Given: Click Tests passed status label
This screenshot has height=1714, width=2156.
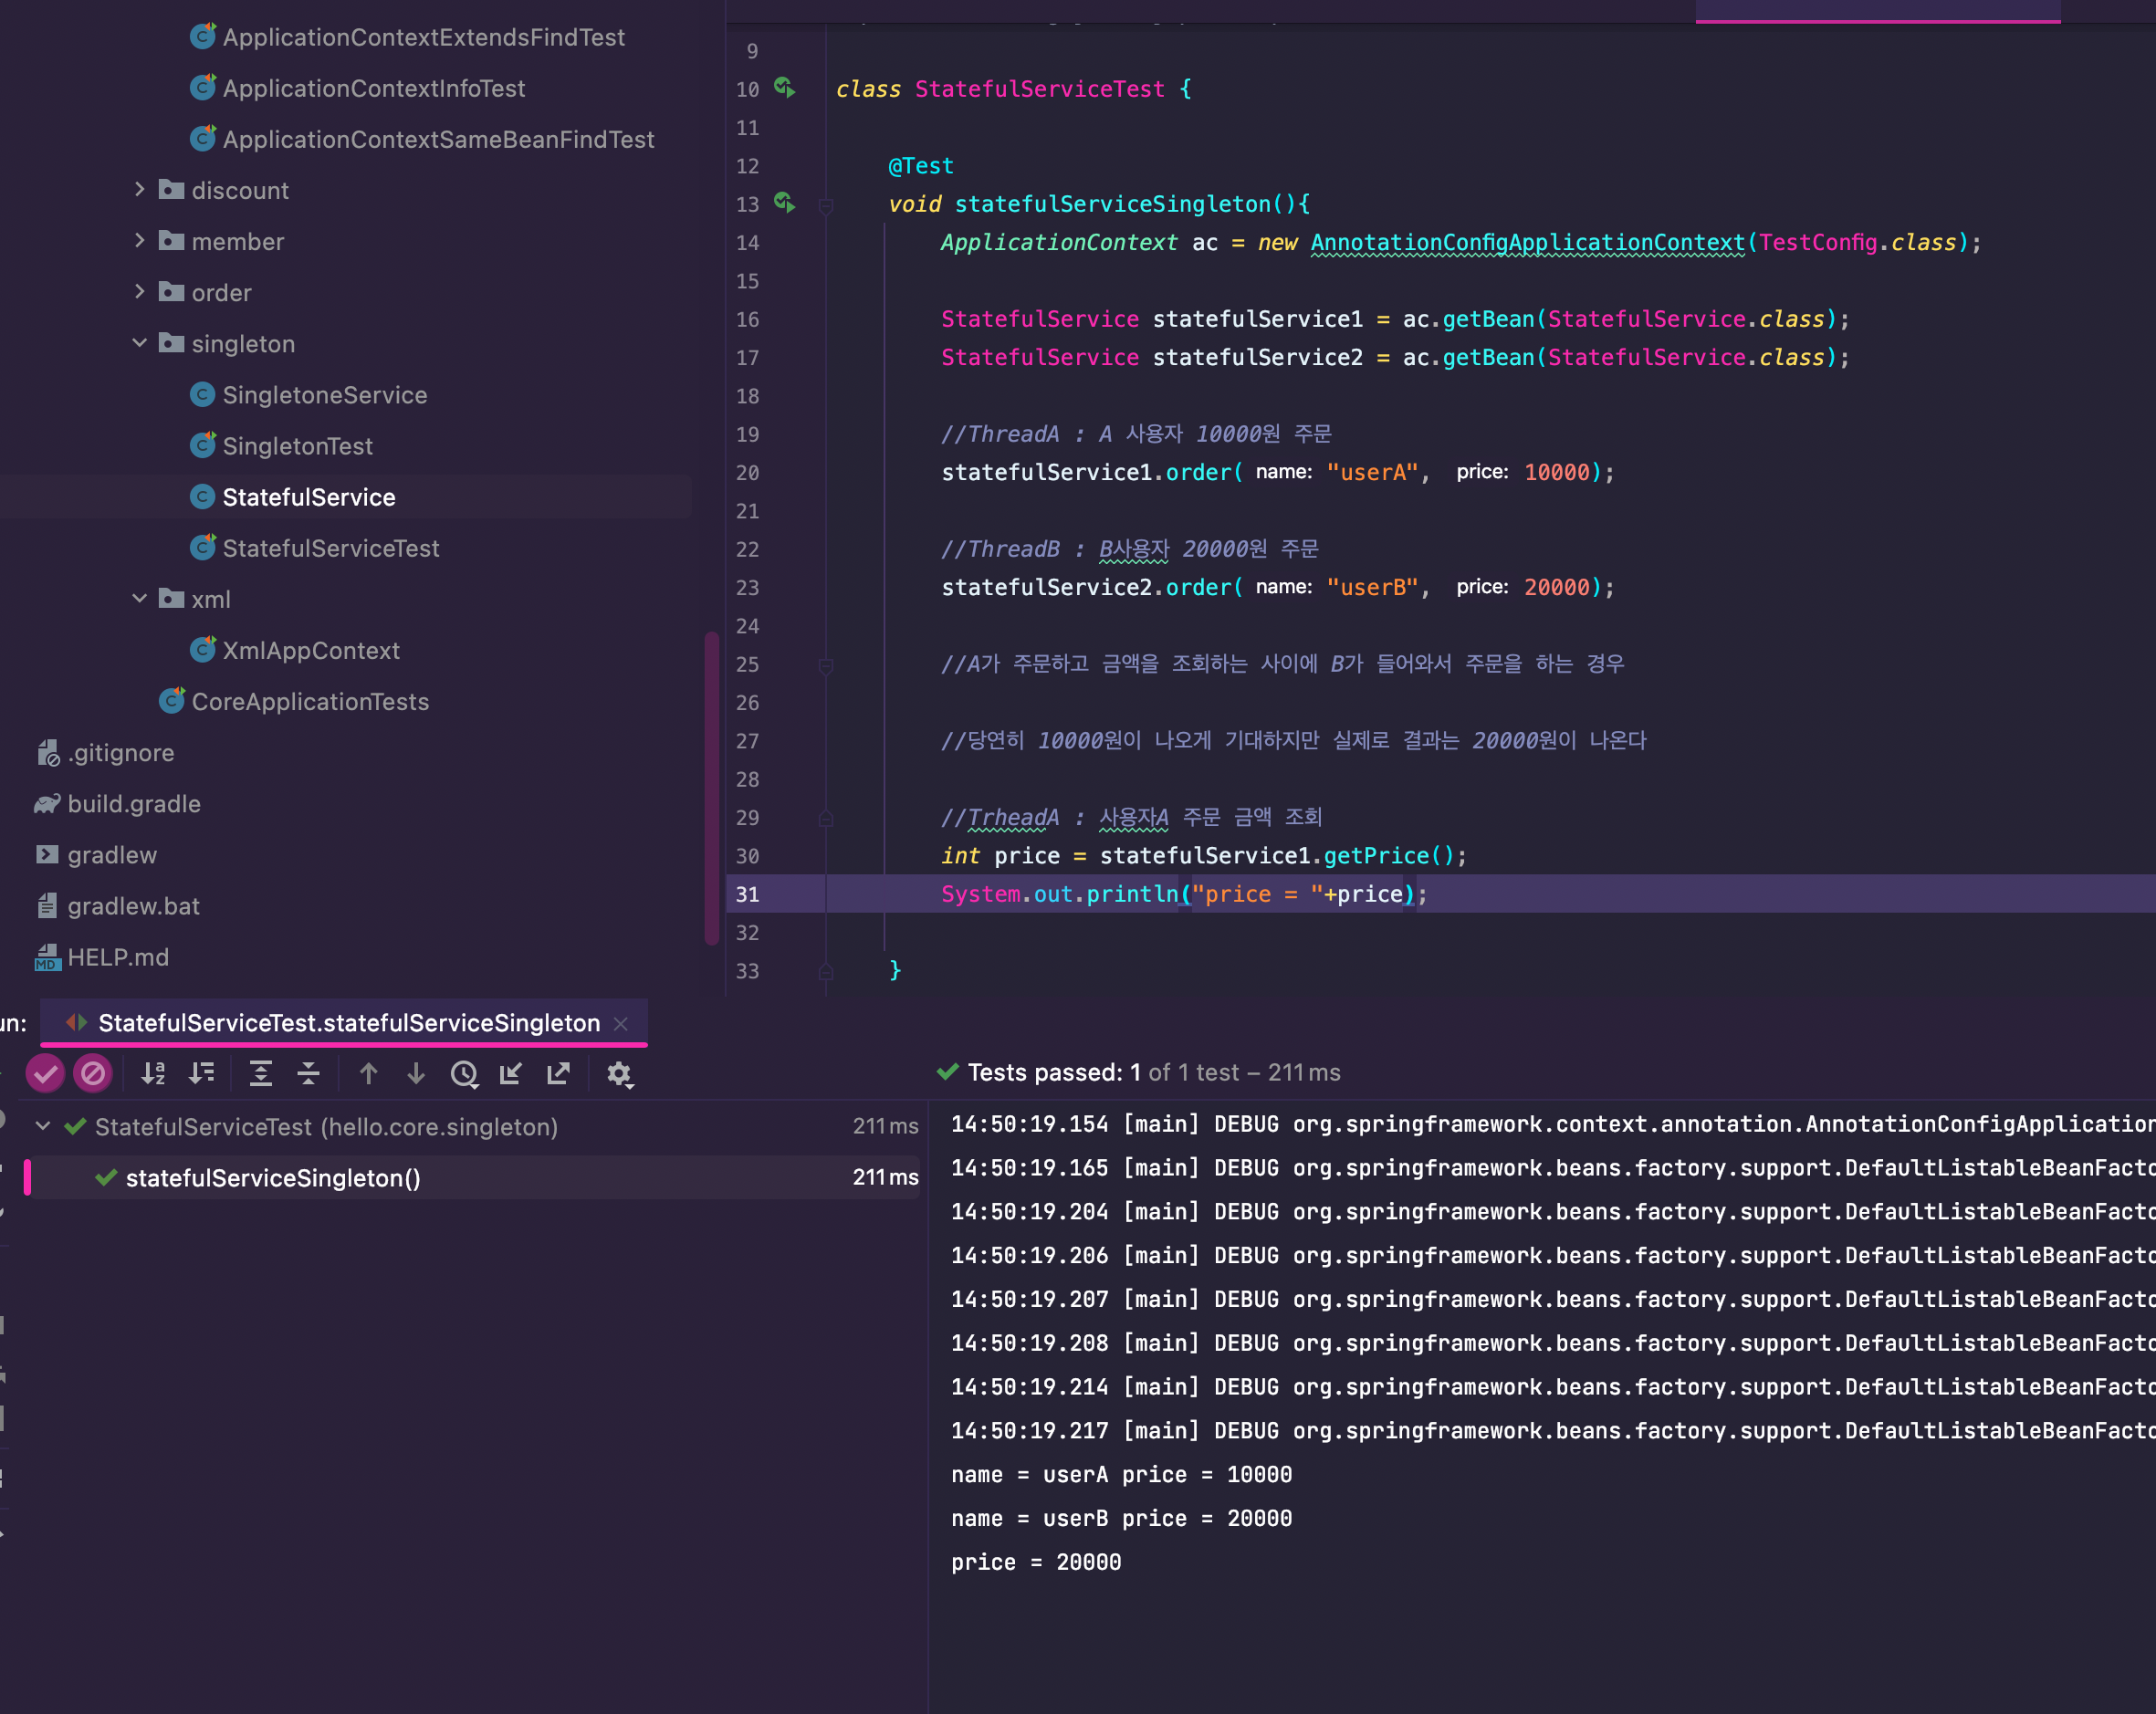Looking at the screenshot, I should [x=1138, y=1072].
